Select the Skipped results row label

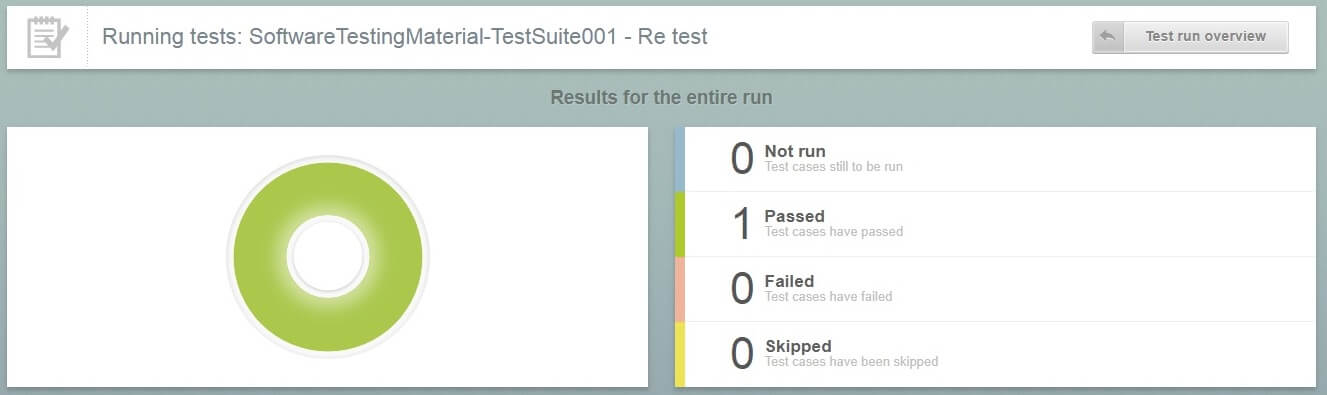(798, 346)
